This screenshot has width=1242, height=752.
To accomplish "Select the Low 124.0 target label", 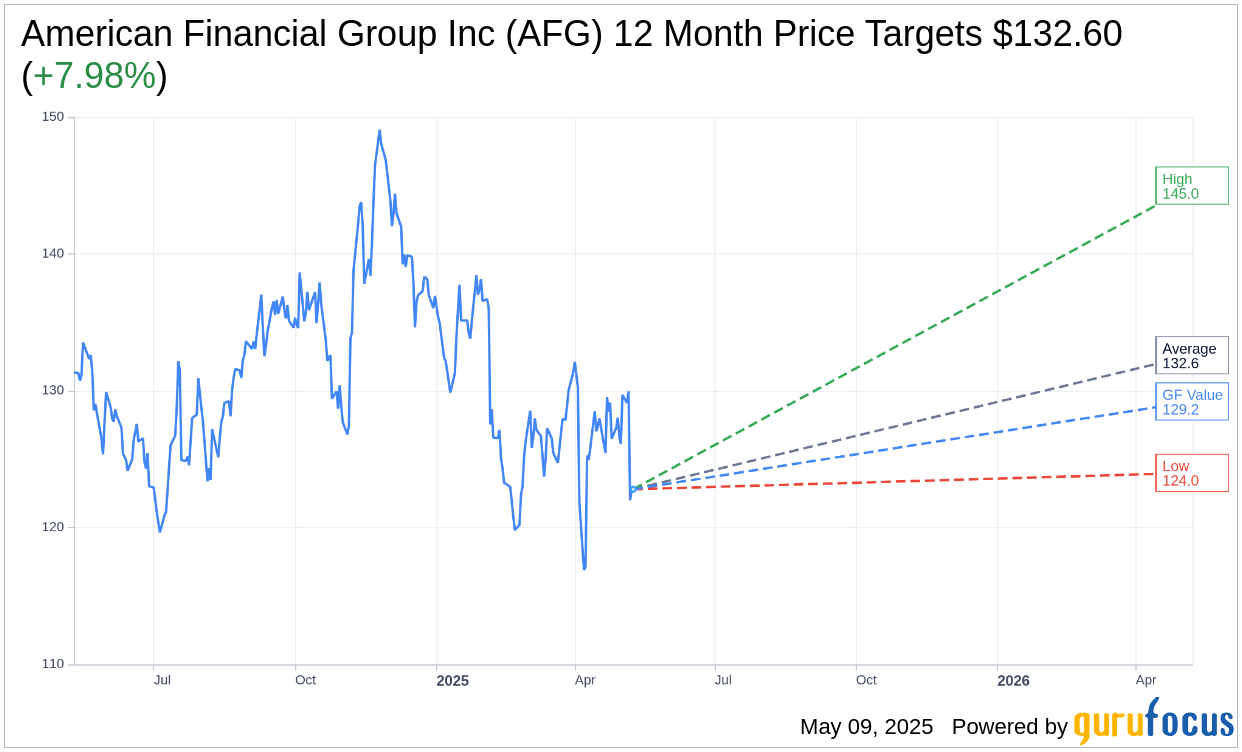I will pyautogui.click(x=1191, y=473).
